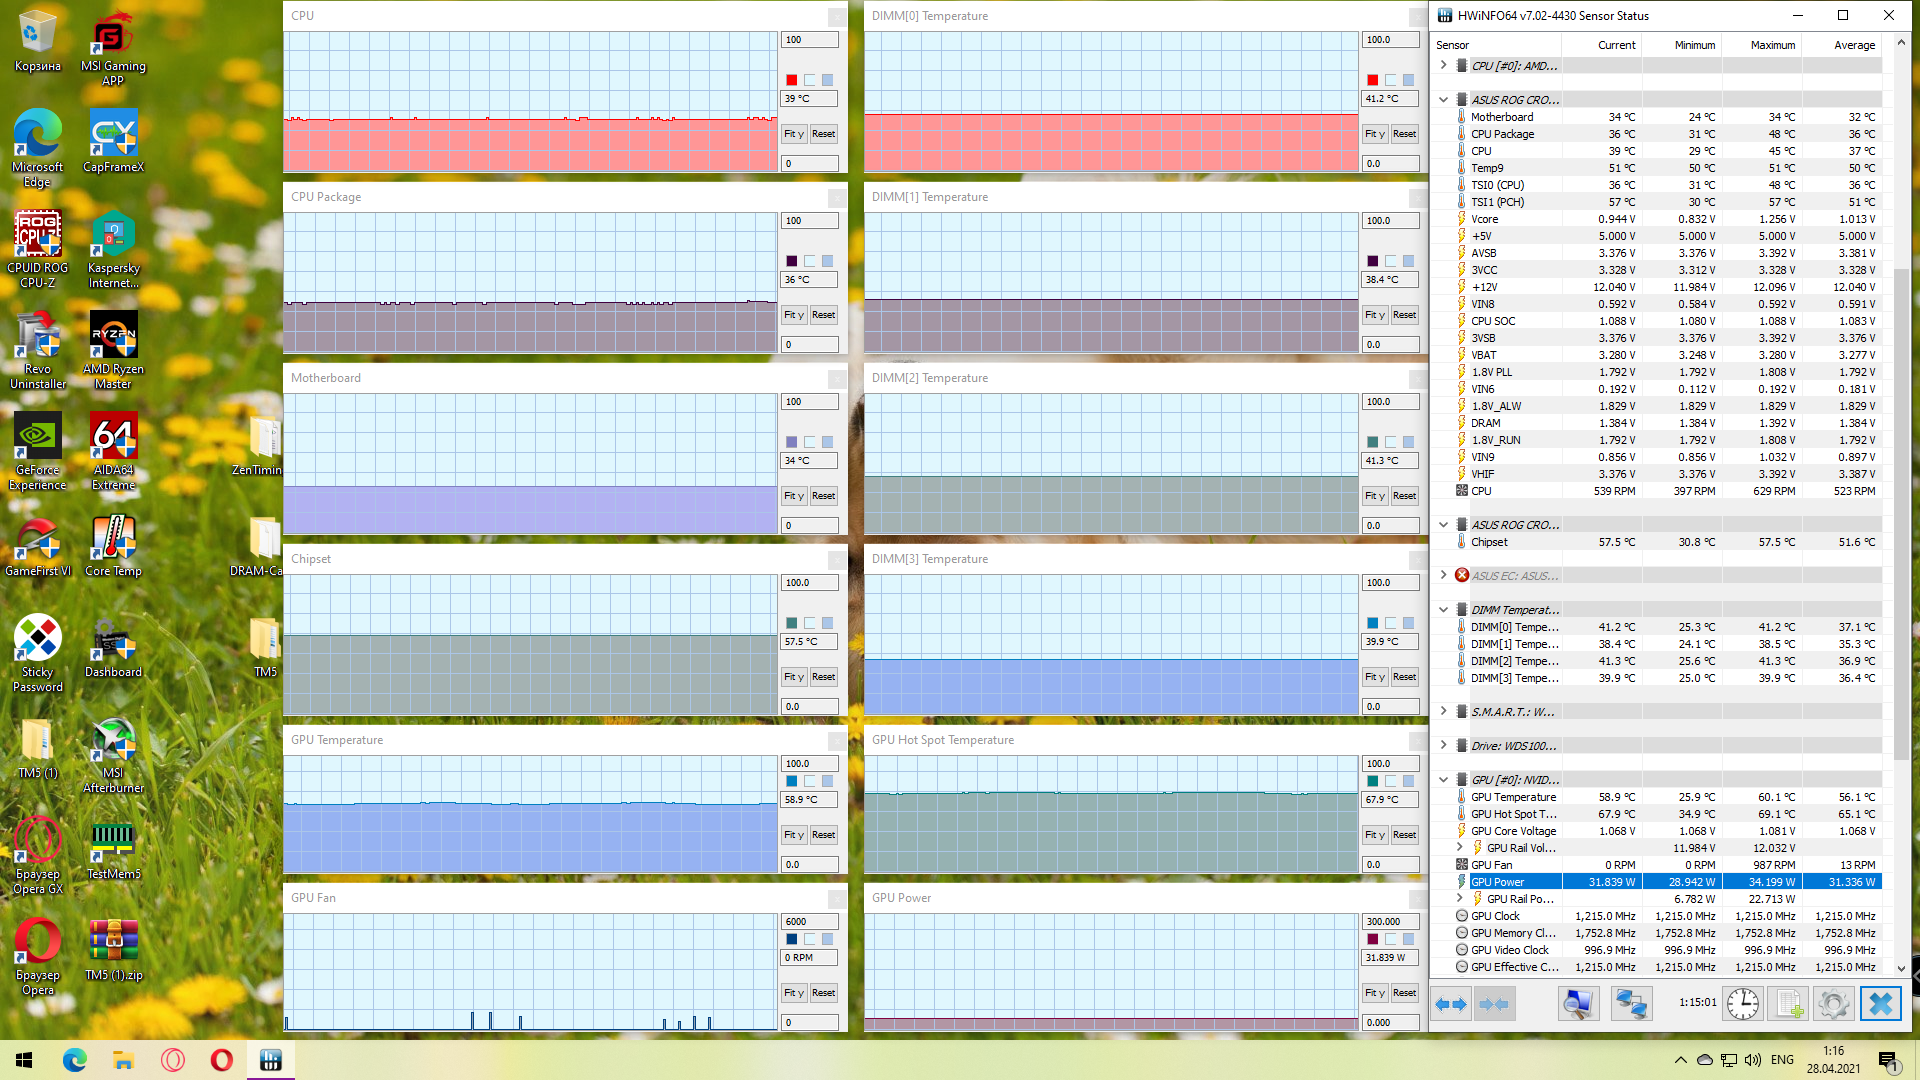Screen dimensions: 1920x1080
Task: Click Reset in GPU Power graph
Action: pos(1404,993)
